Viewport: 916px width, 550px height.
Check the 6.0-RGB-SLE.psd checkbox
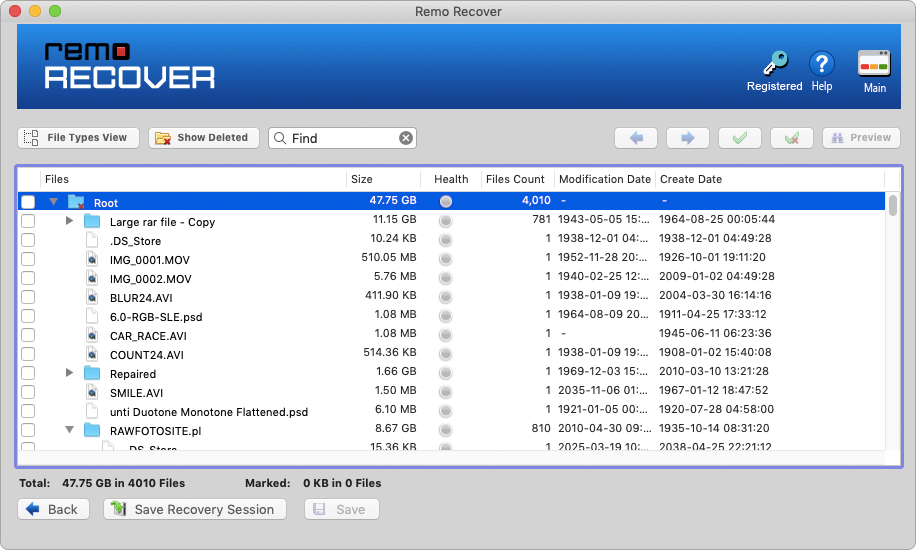tap(27, 316)
